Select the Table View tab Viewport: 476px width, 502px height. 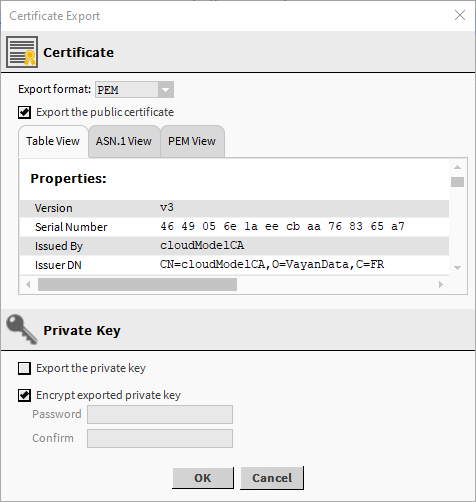[x=53, y=141]
